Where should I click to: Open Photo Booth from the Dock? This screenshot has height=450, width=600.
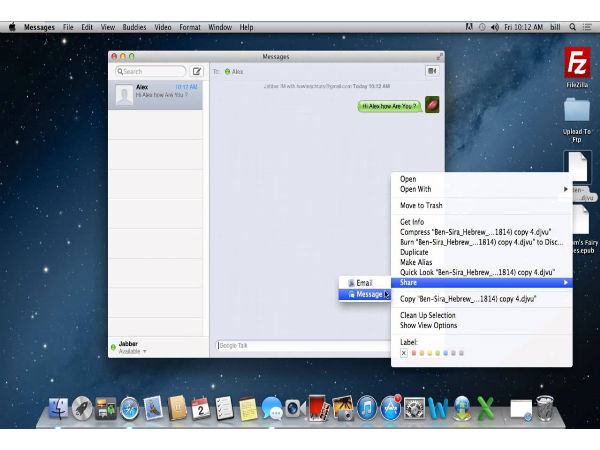click(319, 408)
